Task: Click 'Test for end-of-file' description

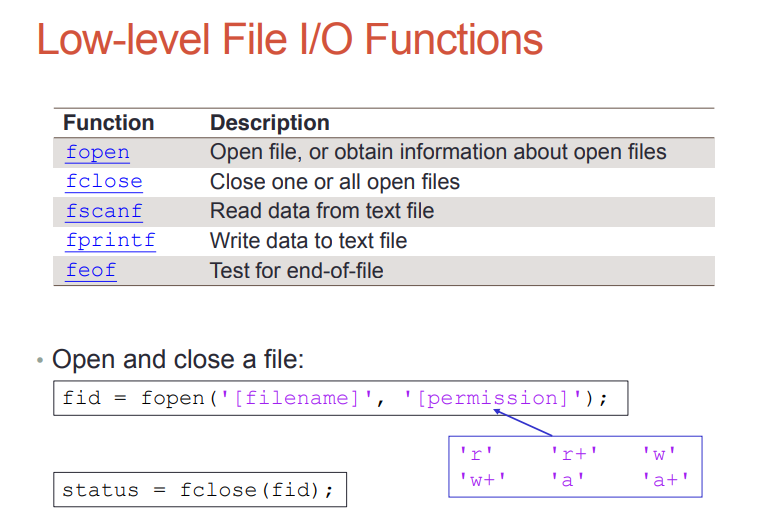Action: click(x=296, y=270)
